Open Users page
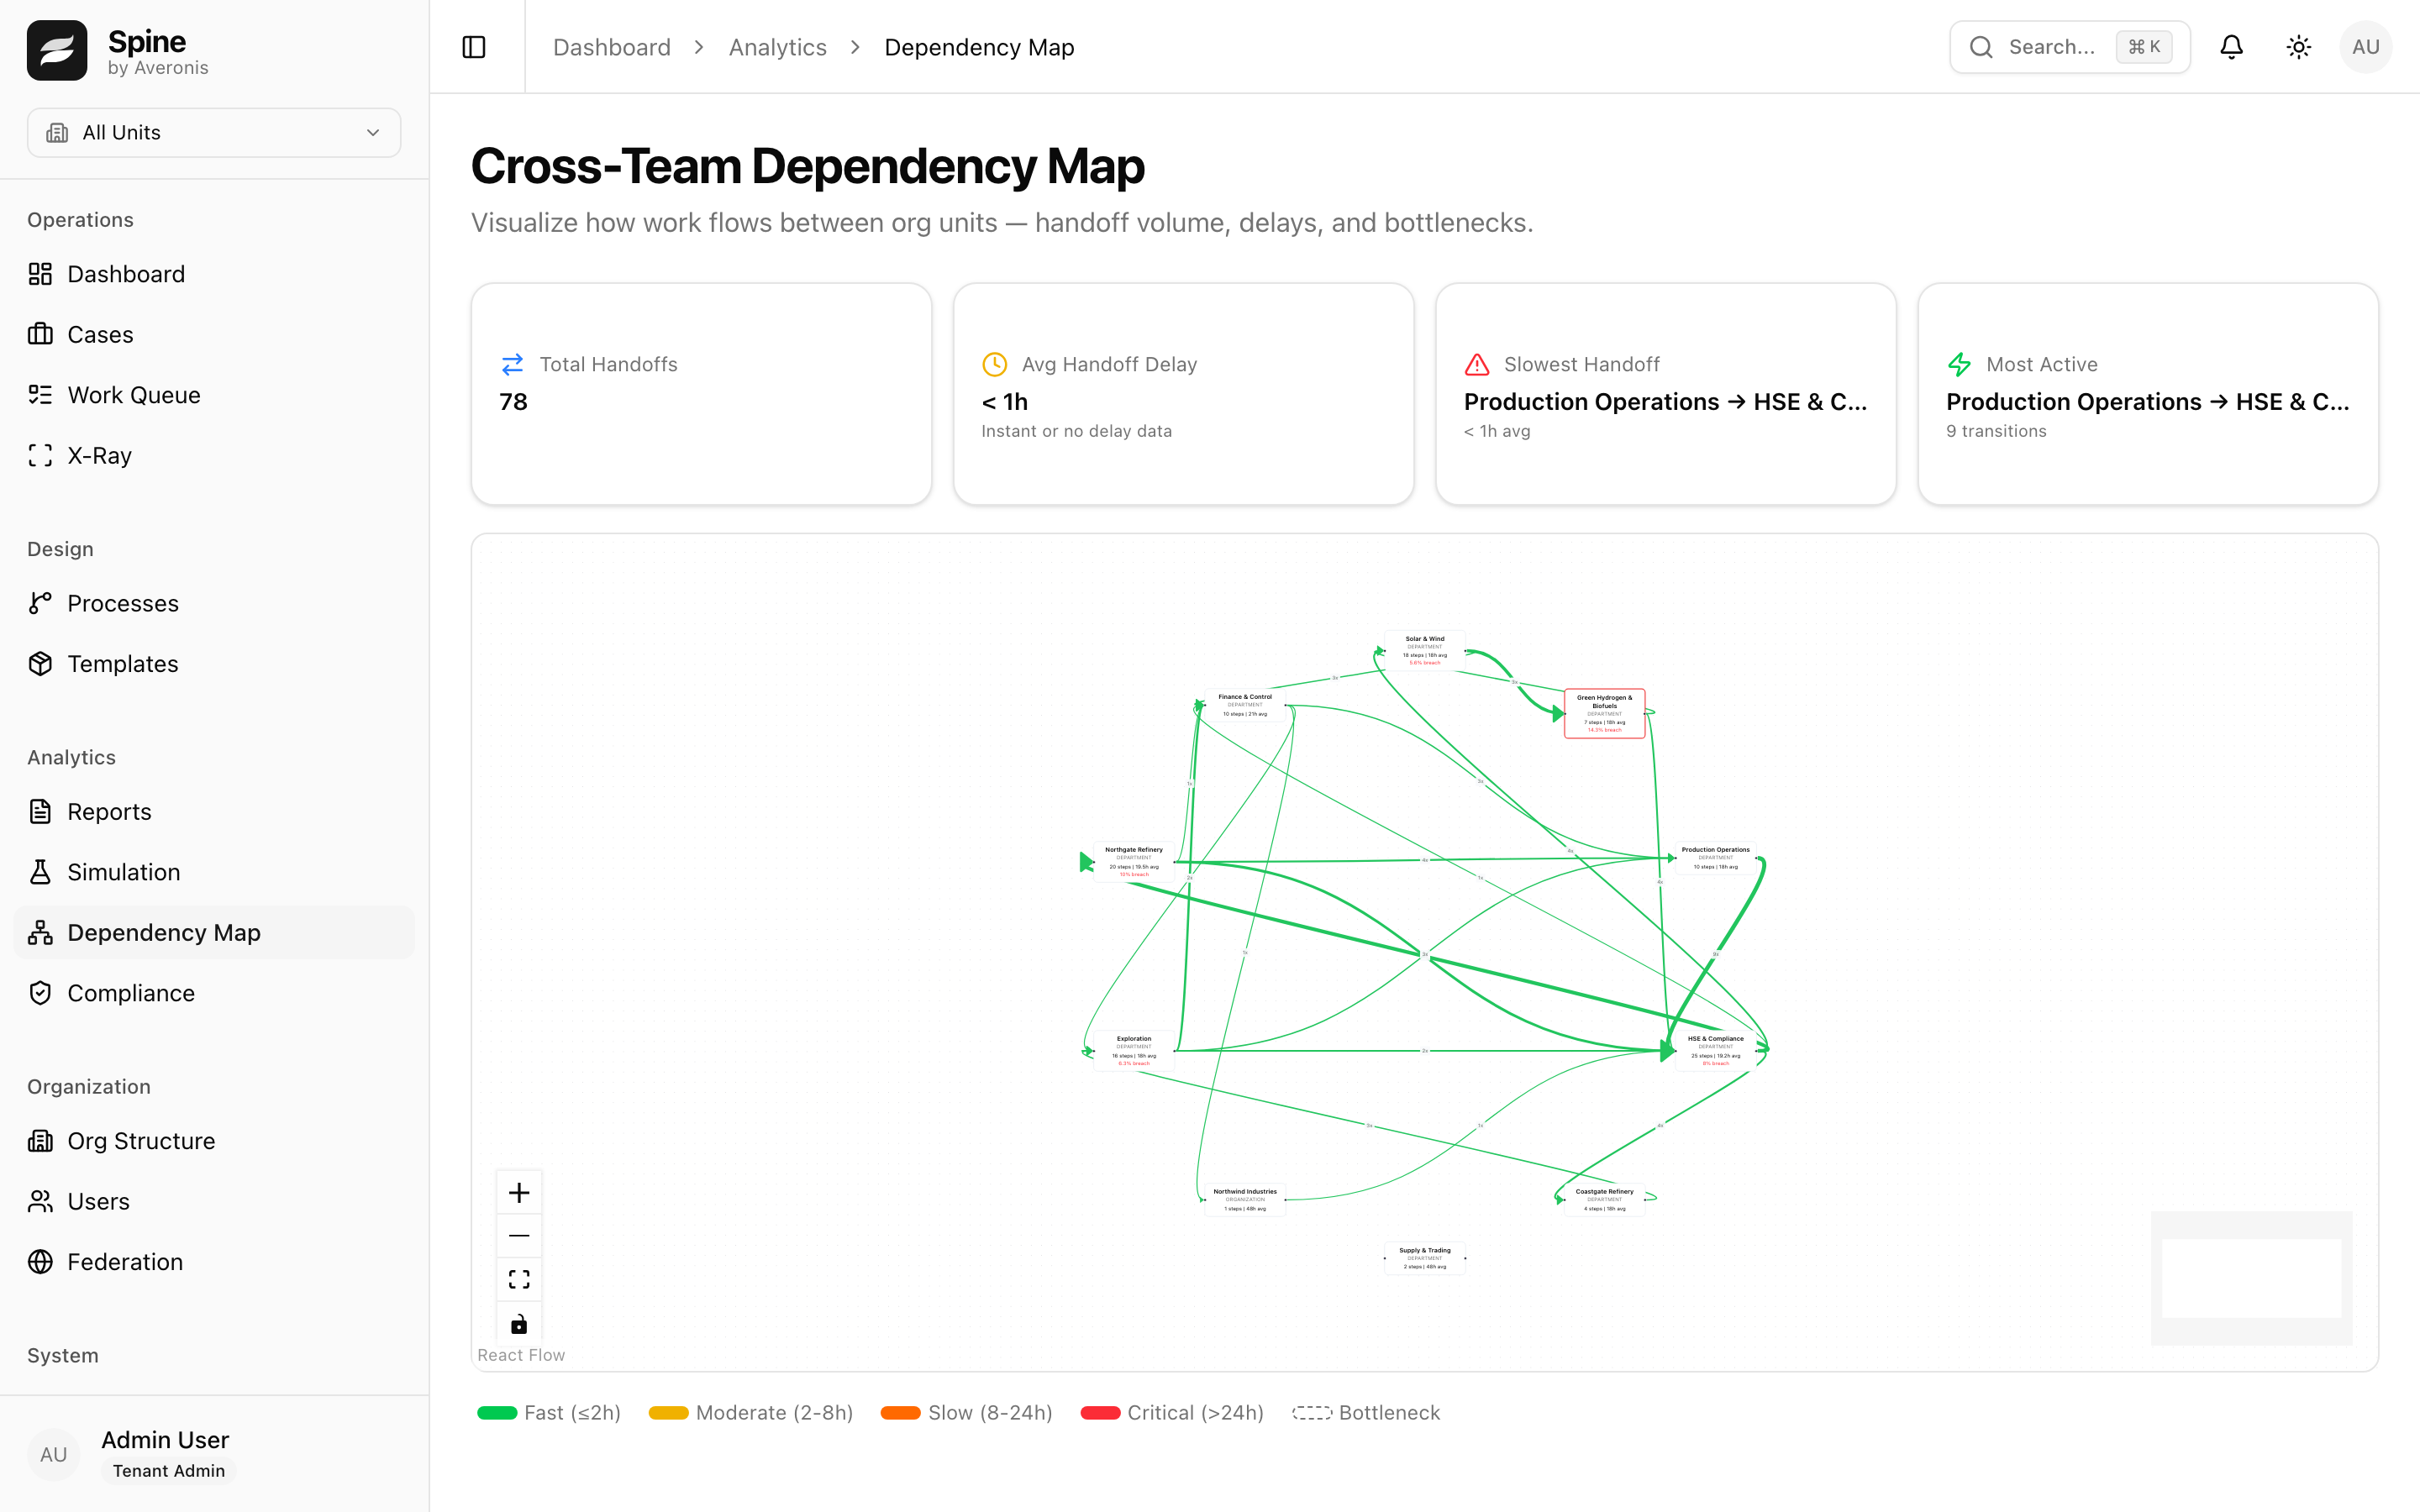 click(214, 1201)
